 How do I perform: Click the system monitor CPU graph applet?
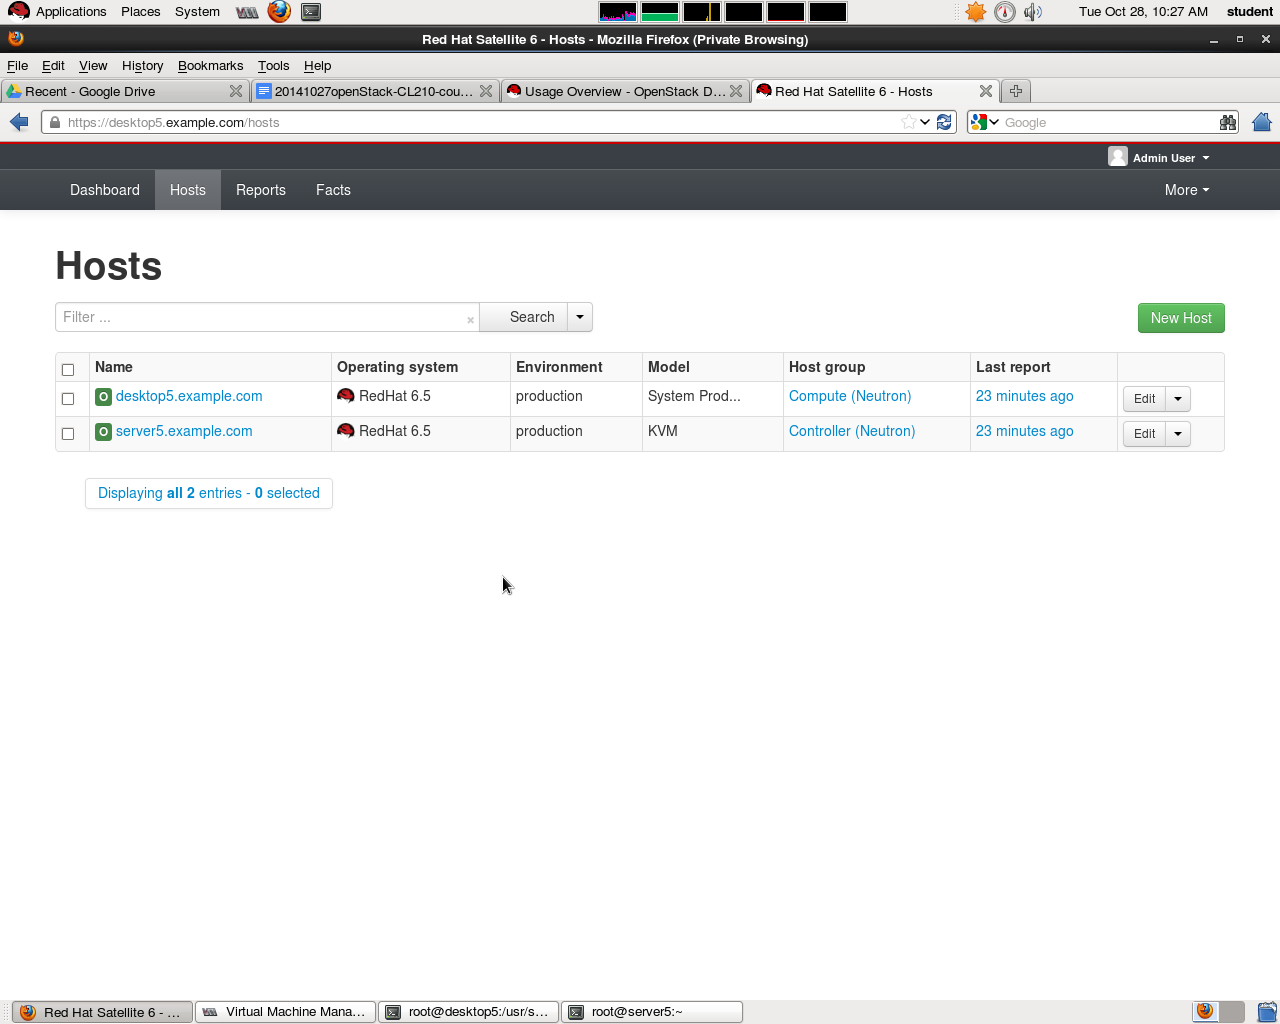tap(618, 12)
